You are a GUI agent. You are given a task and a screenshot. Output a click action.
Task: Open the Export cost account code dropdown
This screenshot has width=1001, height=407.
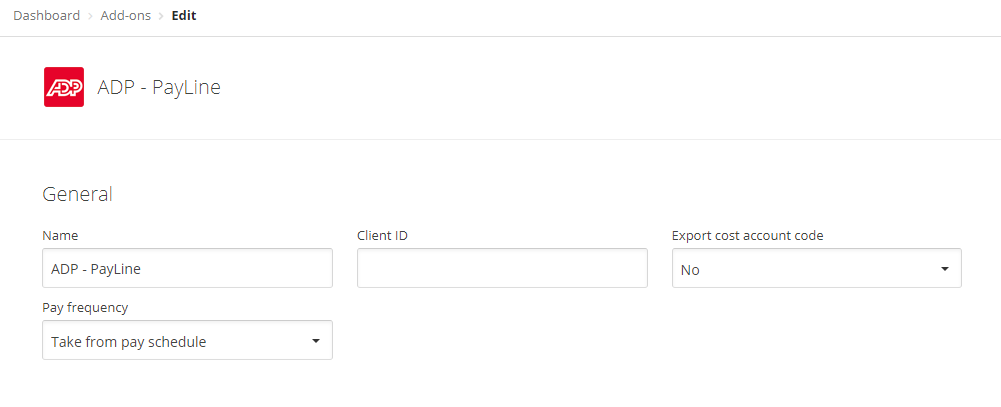(817, 268)
